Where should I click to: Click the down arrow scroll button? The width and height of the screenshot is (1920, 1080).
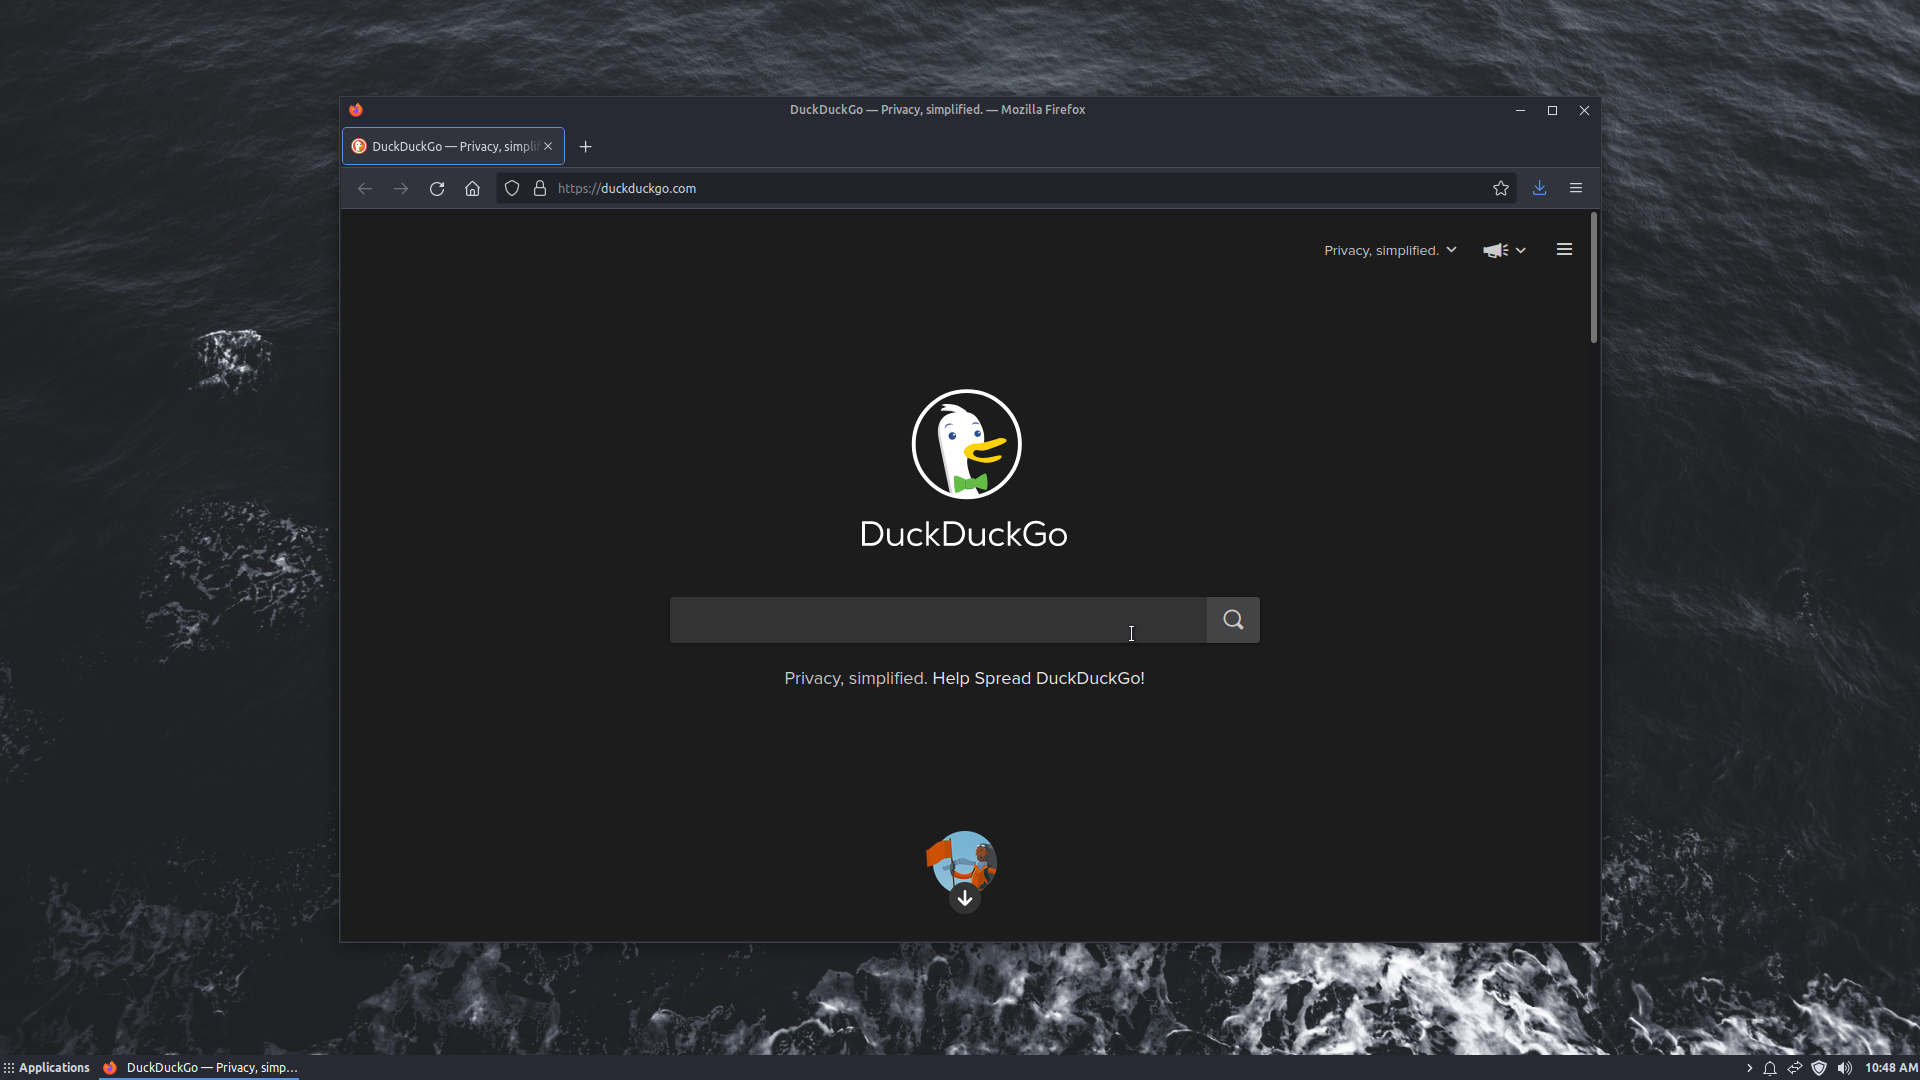964,898
